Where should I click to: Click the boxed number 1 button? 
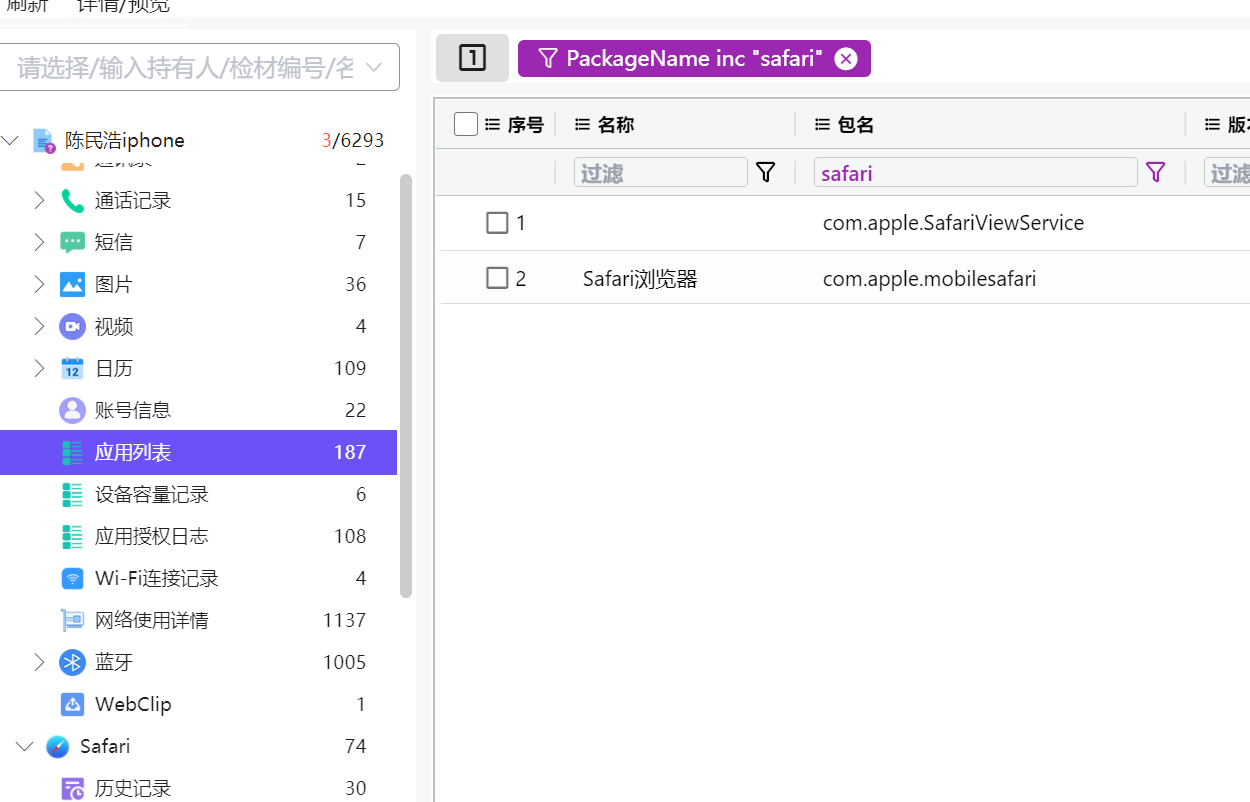click(x=472, y=58)
